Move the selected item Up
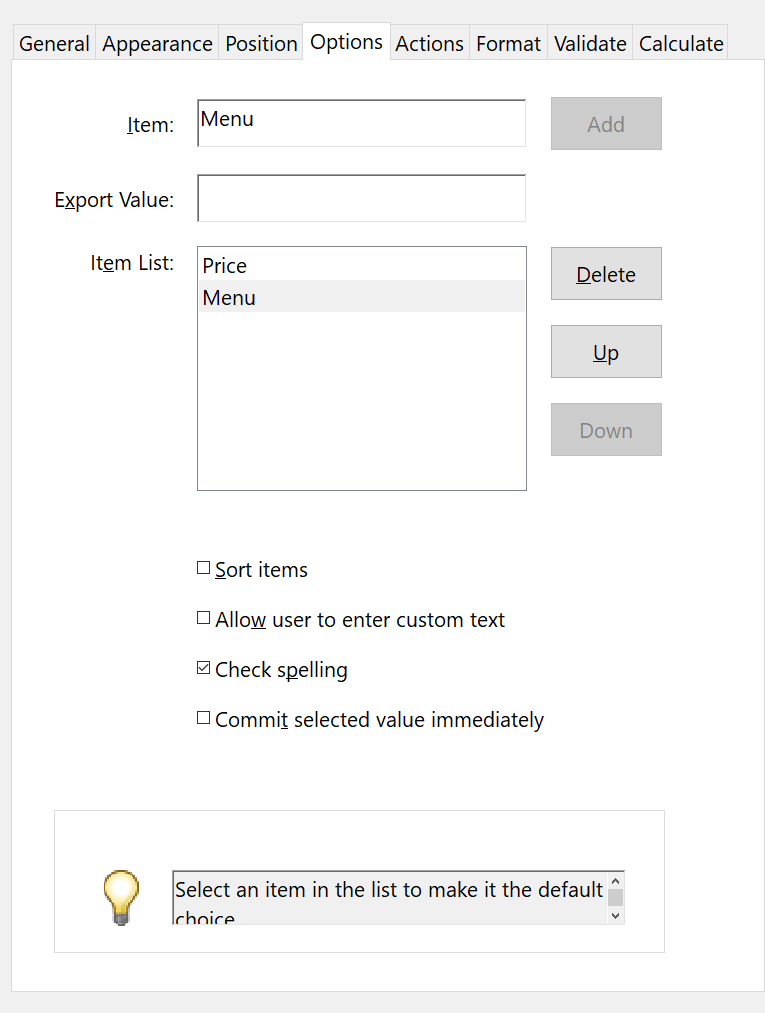Image resolution: width=765 pixels, height=1013 pixels. (606, 351)
